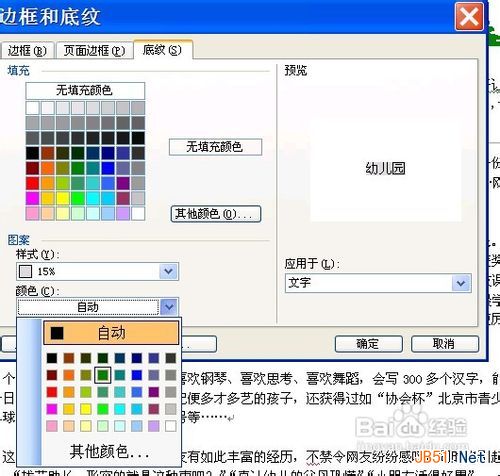This screenshot has height=476, width=500.
Task: Pick highlighted green swatch in color dropdown
Action: 103,375
